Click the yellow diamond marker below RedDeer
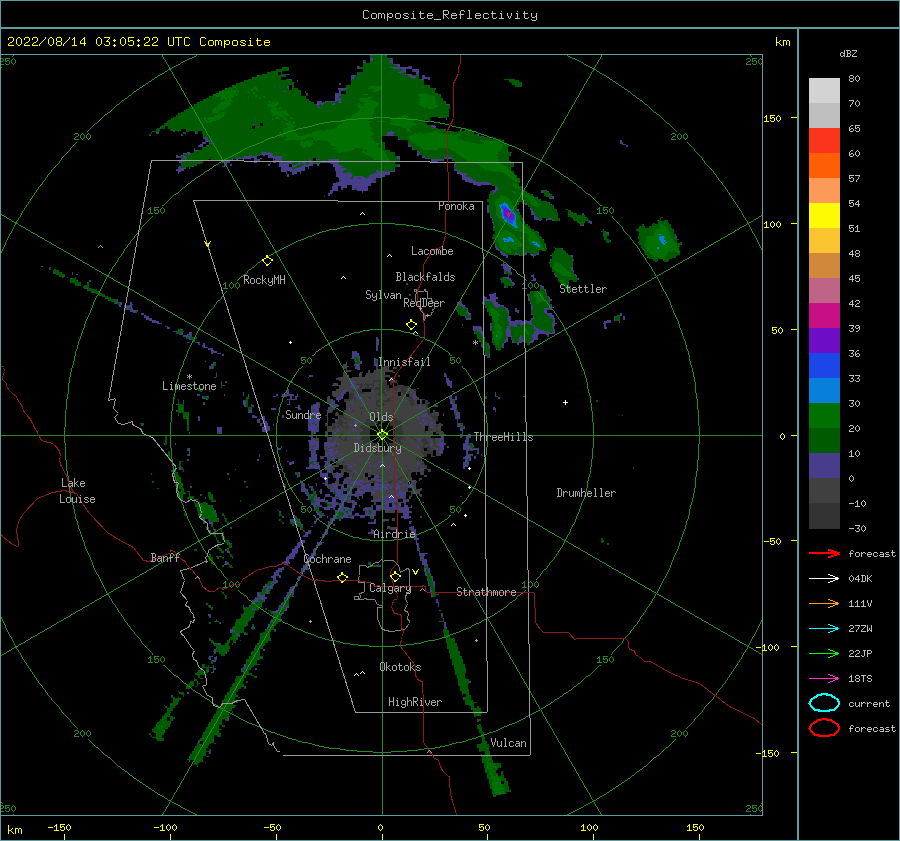The width and height of the screenshot is (900, 841). coord(411,325)
